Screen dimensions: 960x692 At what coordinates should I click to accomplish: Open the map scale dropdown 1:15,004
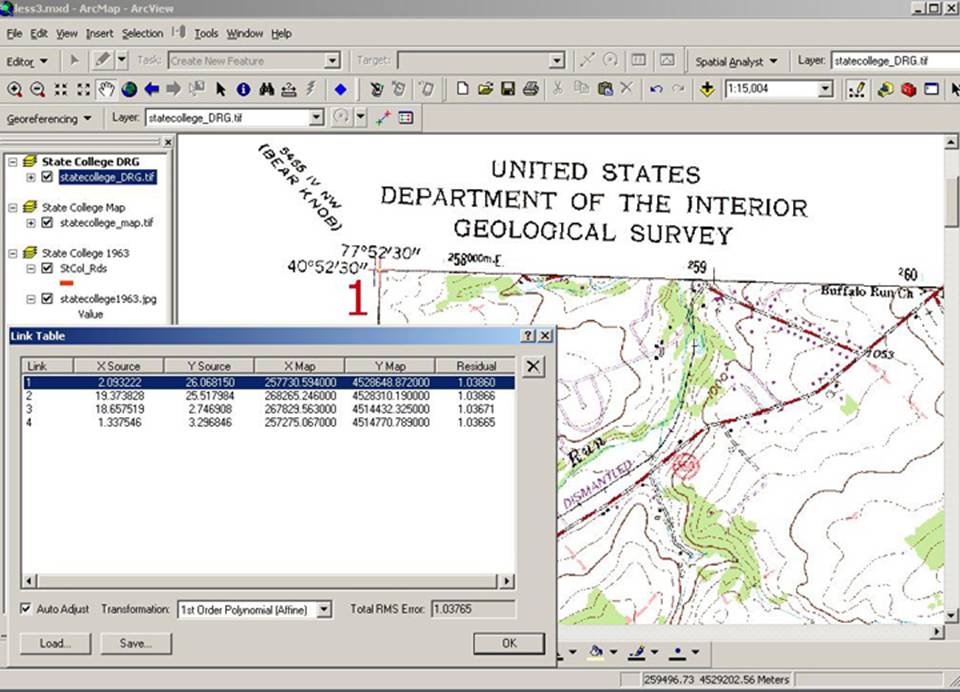click(x=825, y=89)
